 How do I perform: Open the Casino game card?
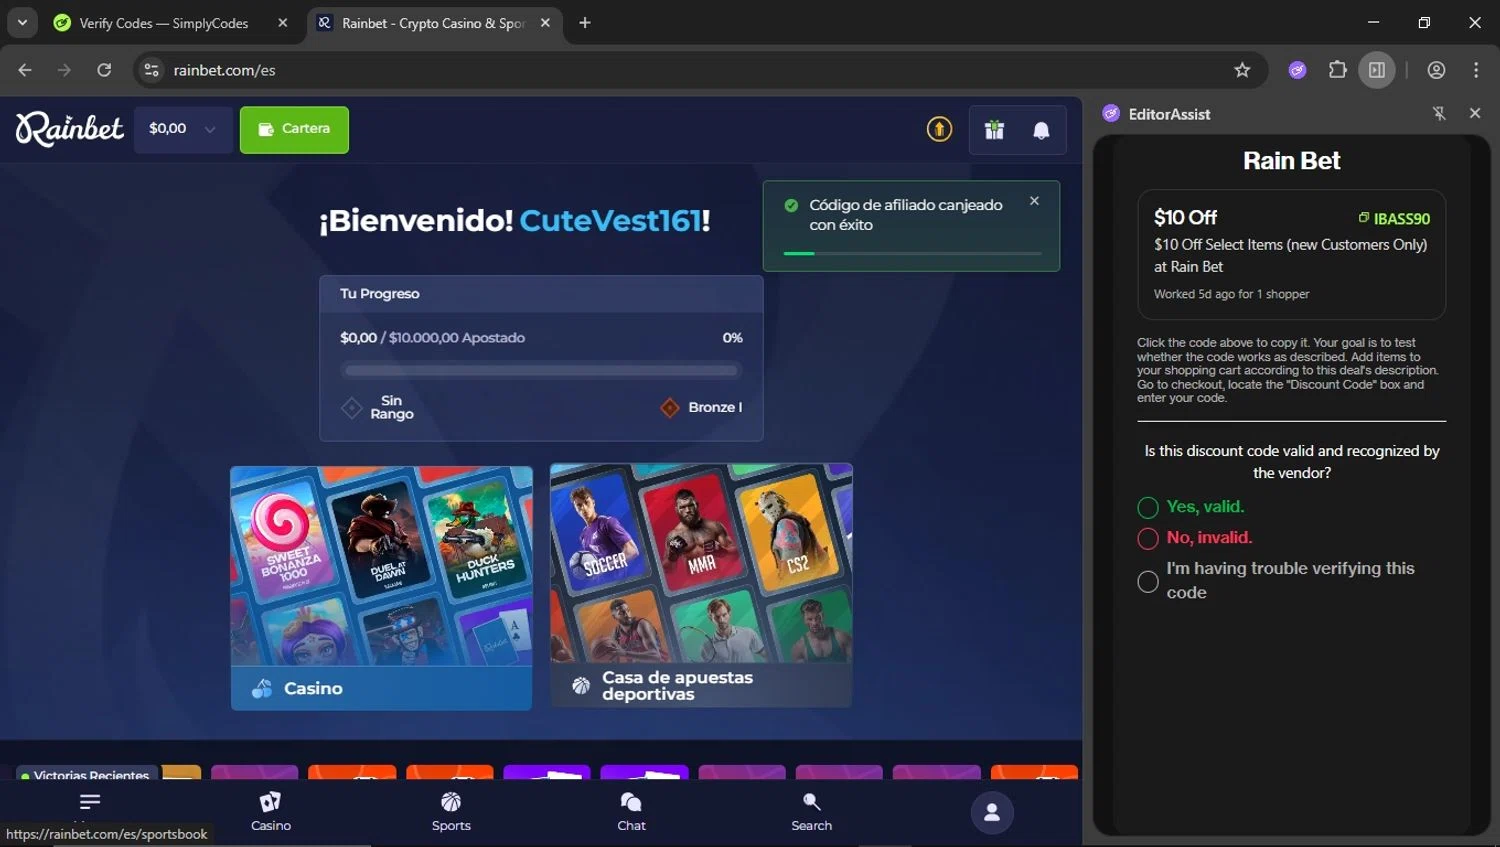coord(381,588)
